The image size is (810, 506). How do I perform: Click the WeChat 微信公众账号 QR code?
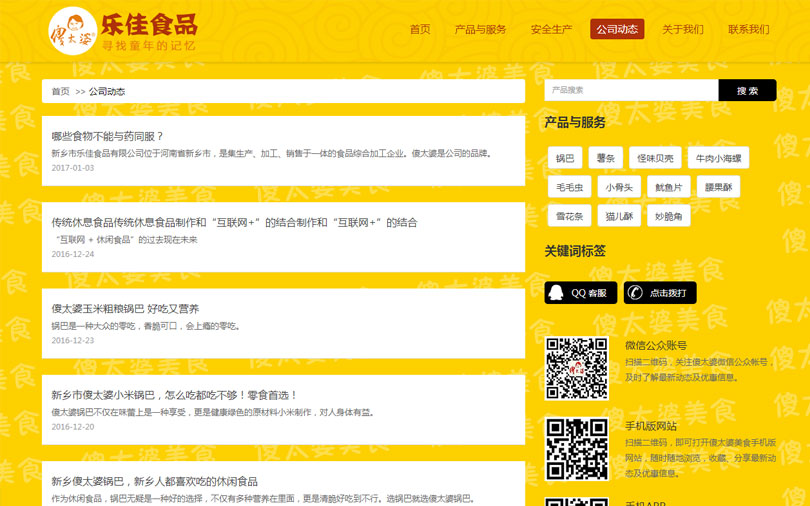[576, 368]
